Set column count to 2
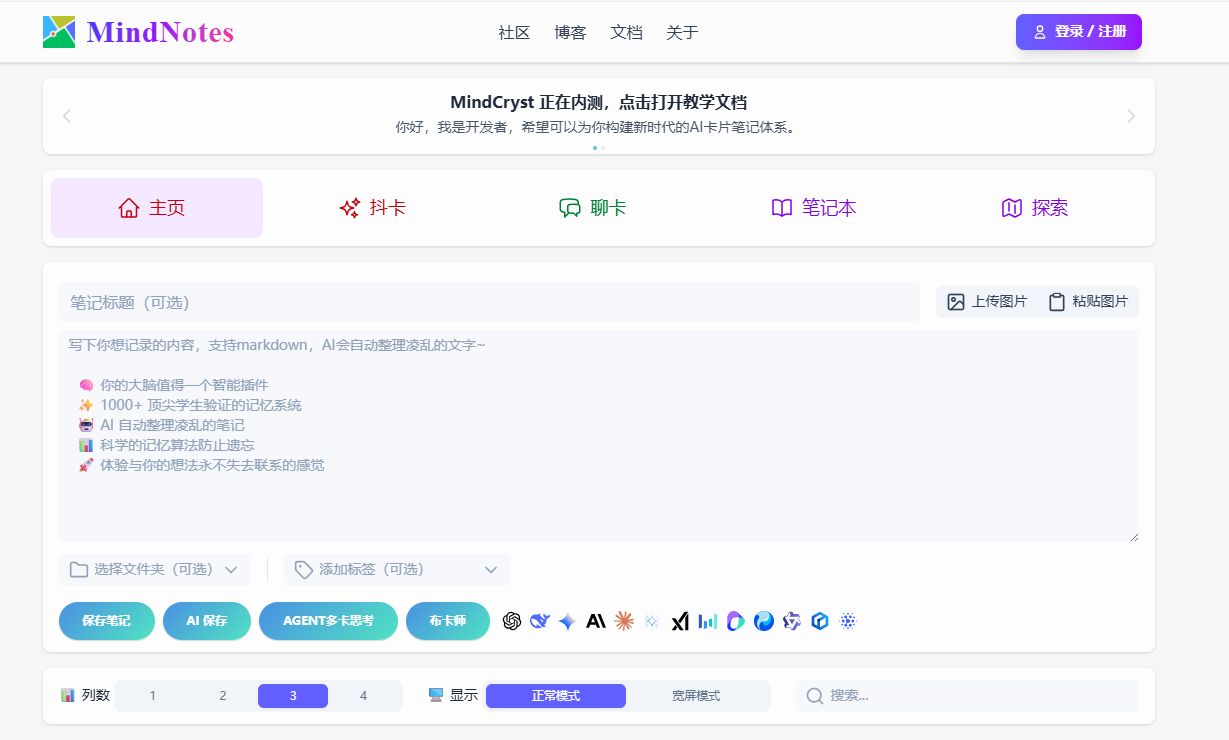This screenshot has height=740, width=1229. click(x=223, y=696)
